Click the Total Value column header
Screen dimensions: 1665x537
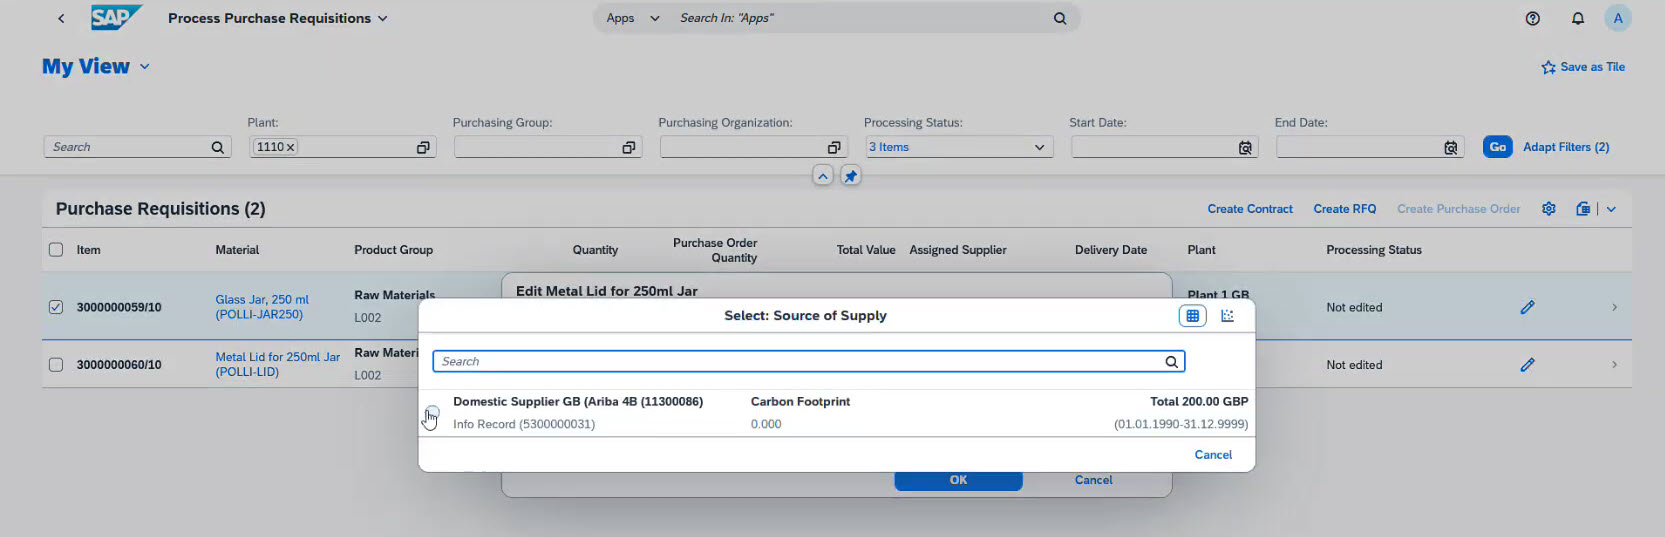(x=866, y=250)
